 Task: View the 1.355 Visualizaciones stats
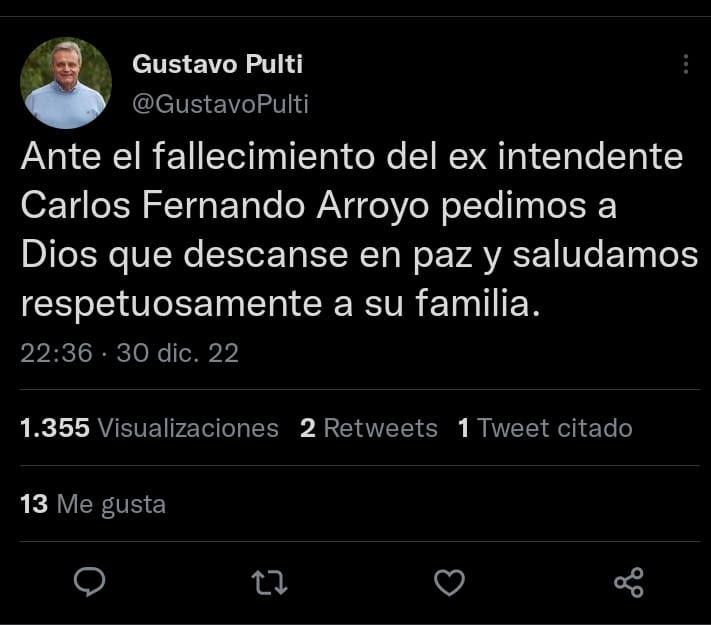pyautogui.click(x=149, y=428)
